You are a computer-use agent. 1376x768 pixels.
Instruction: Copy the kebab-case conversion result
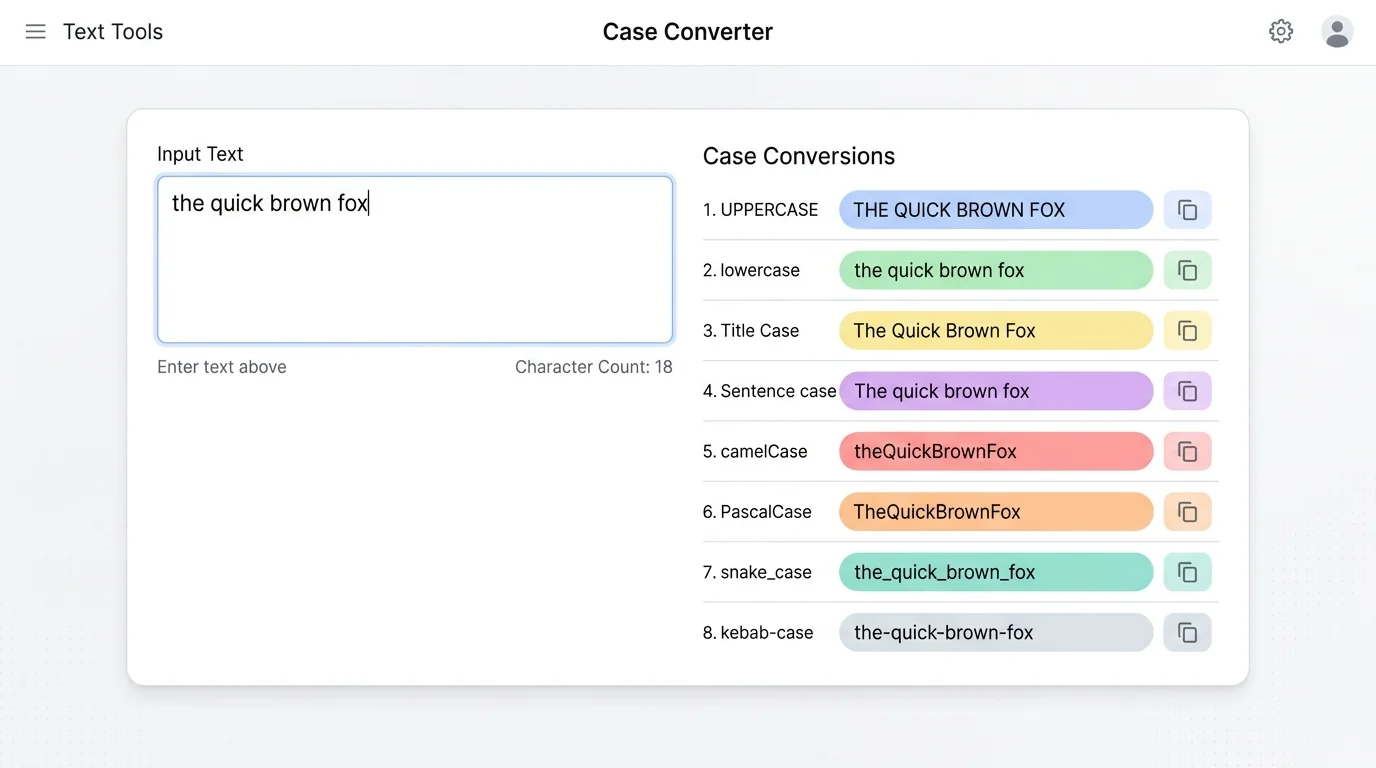coord(1187,632)
